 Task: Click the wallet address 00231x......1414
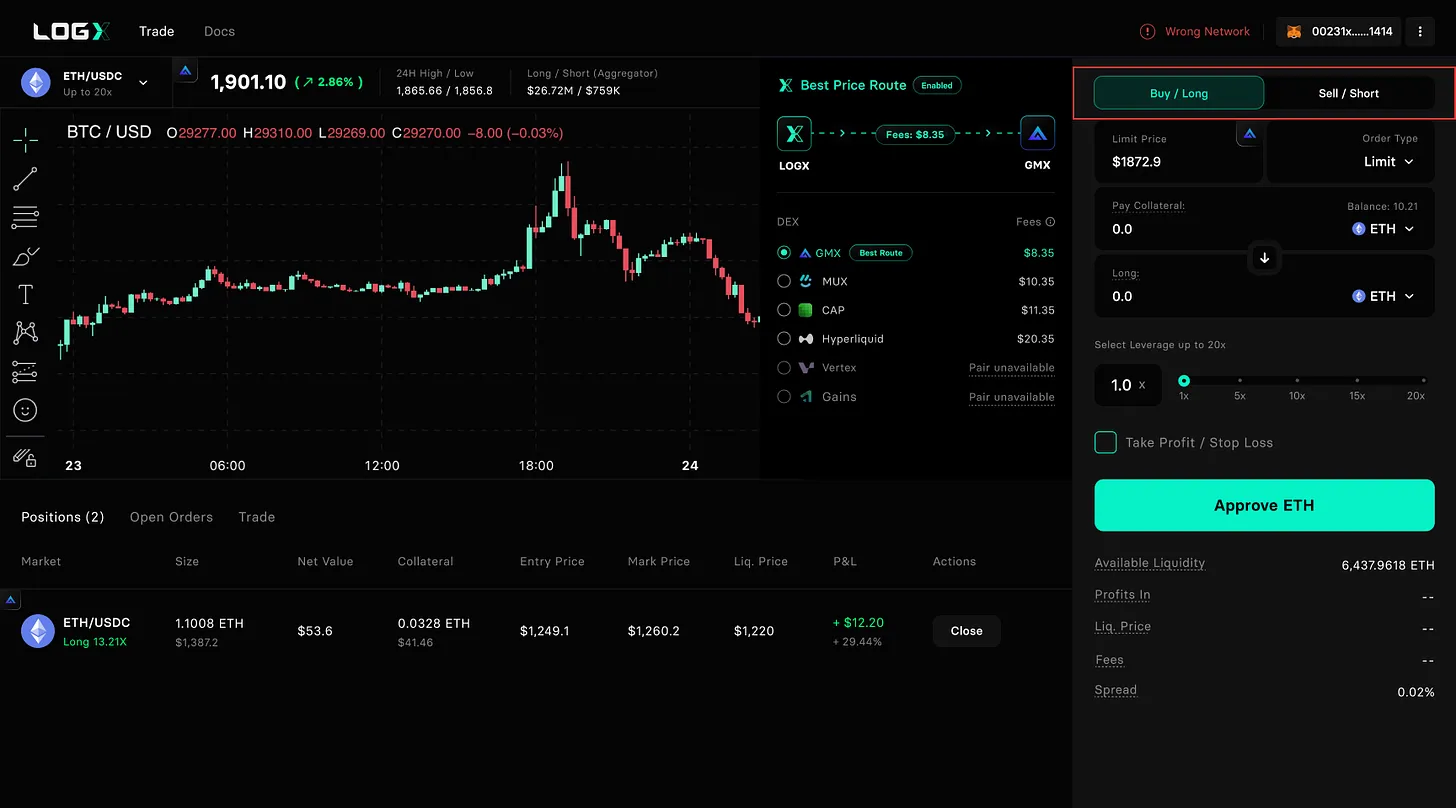pyautogui.click(x=1352, y=32)
